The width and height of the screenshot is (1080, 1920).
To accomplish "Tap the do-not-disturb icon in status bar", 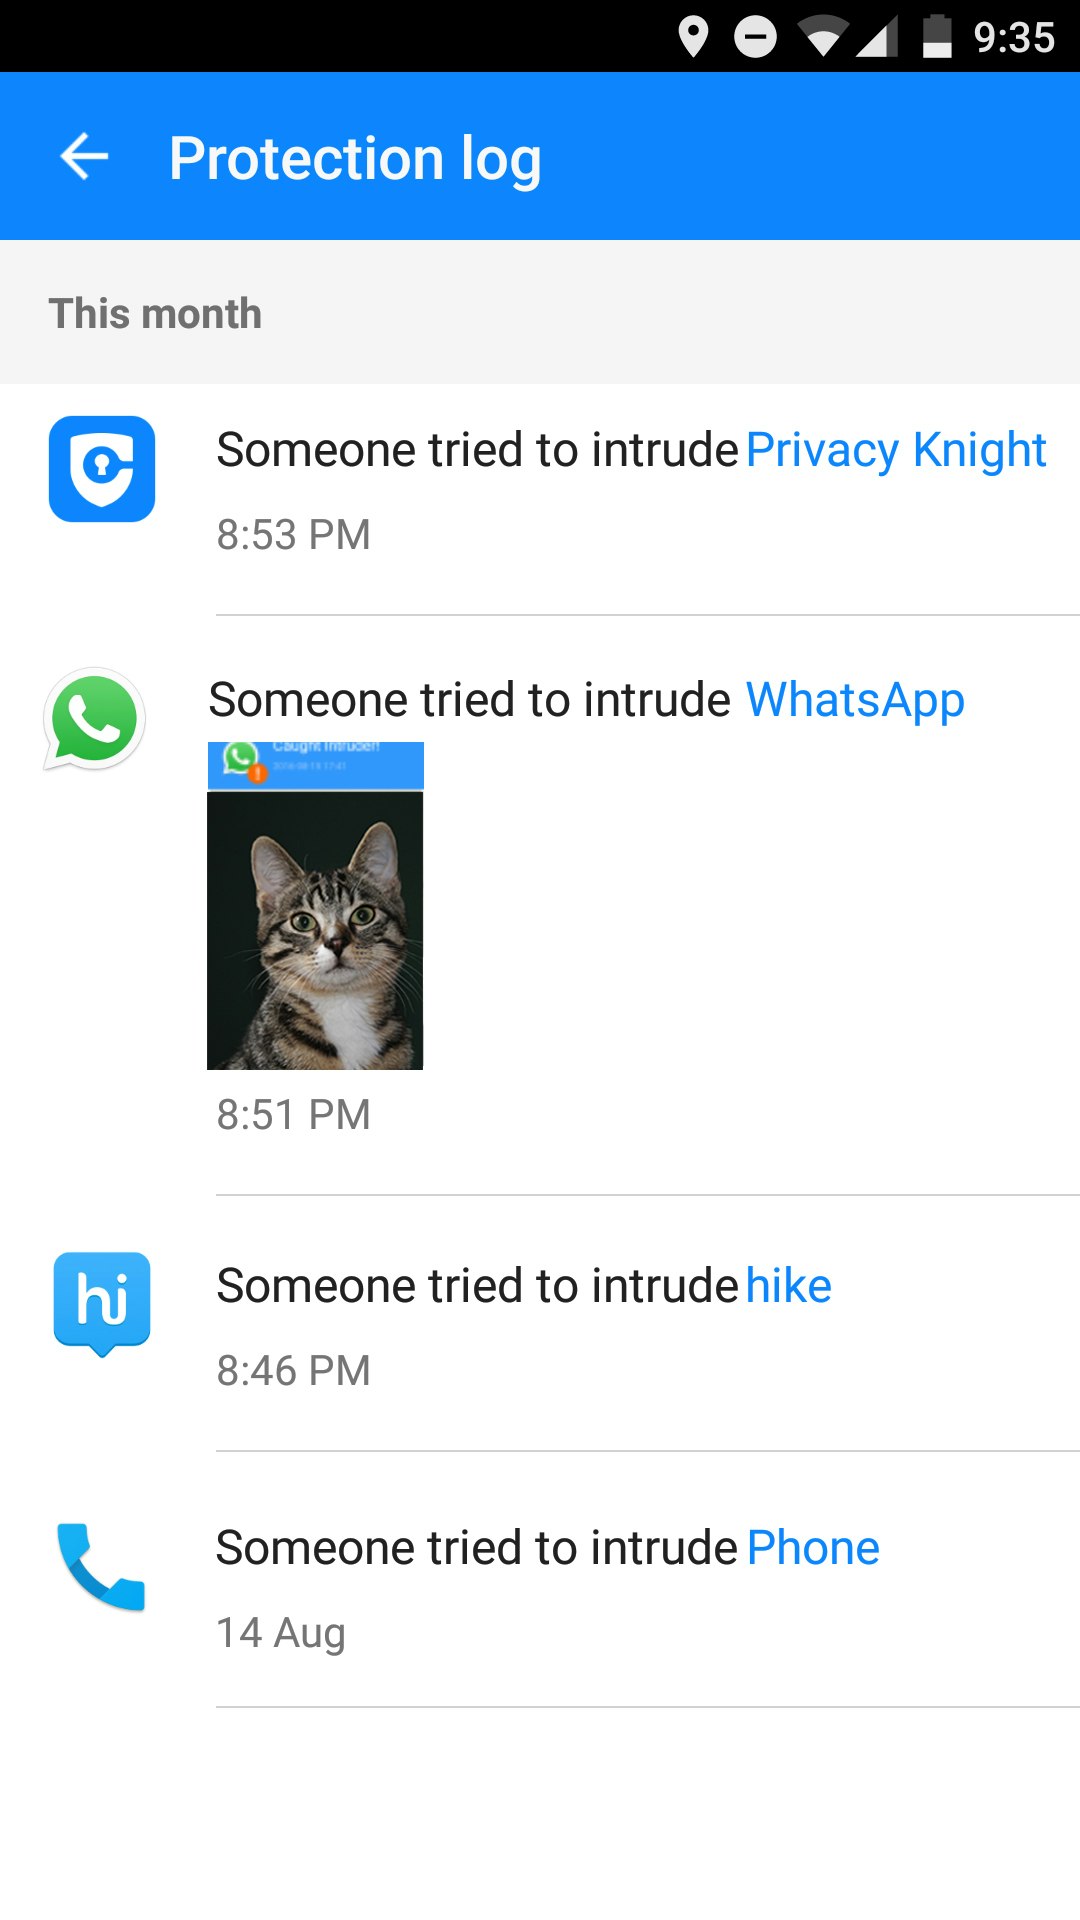I will pyautogui.click(x=756, y=36).
